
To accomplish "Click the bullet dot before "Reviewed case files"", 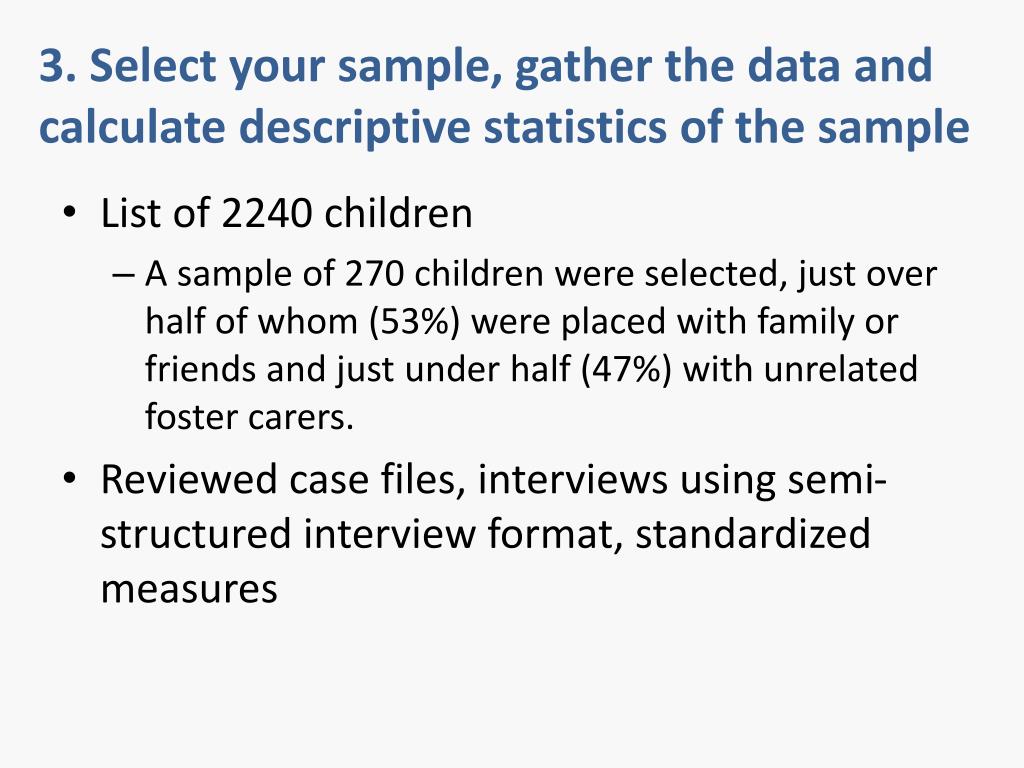I will point(69,478).
